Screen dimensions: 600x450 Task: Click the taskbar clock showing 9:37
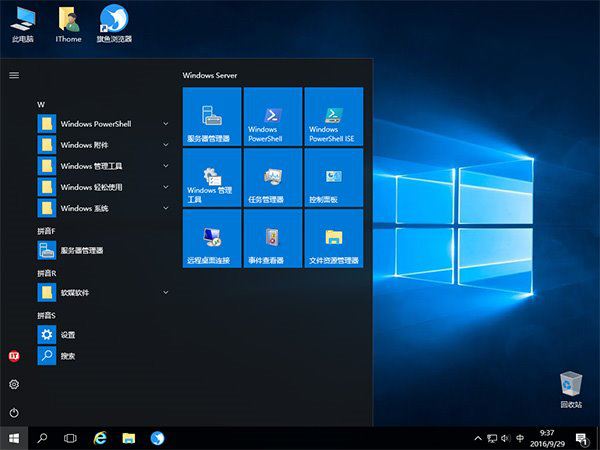pos(546,438)
